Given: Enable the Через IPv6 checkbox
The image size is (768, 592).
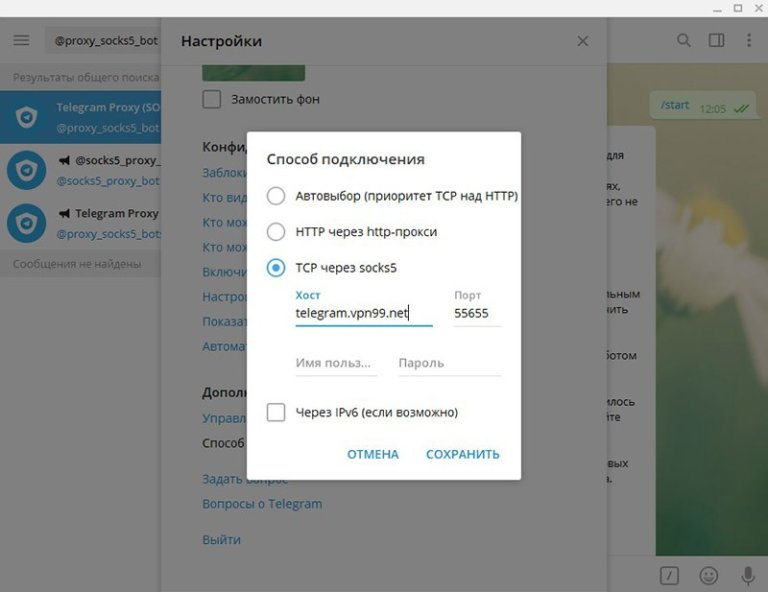Looking at the screenshot, I should pos(276,412).
